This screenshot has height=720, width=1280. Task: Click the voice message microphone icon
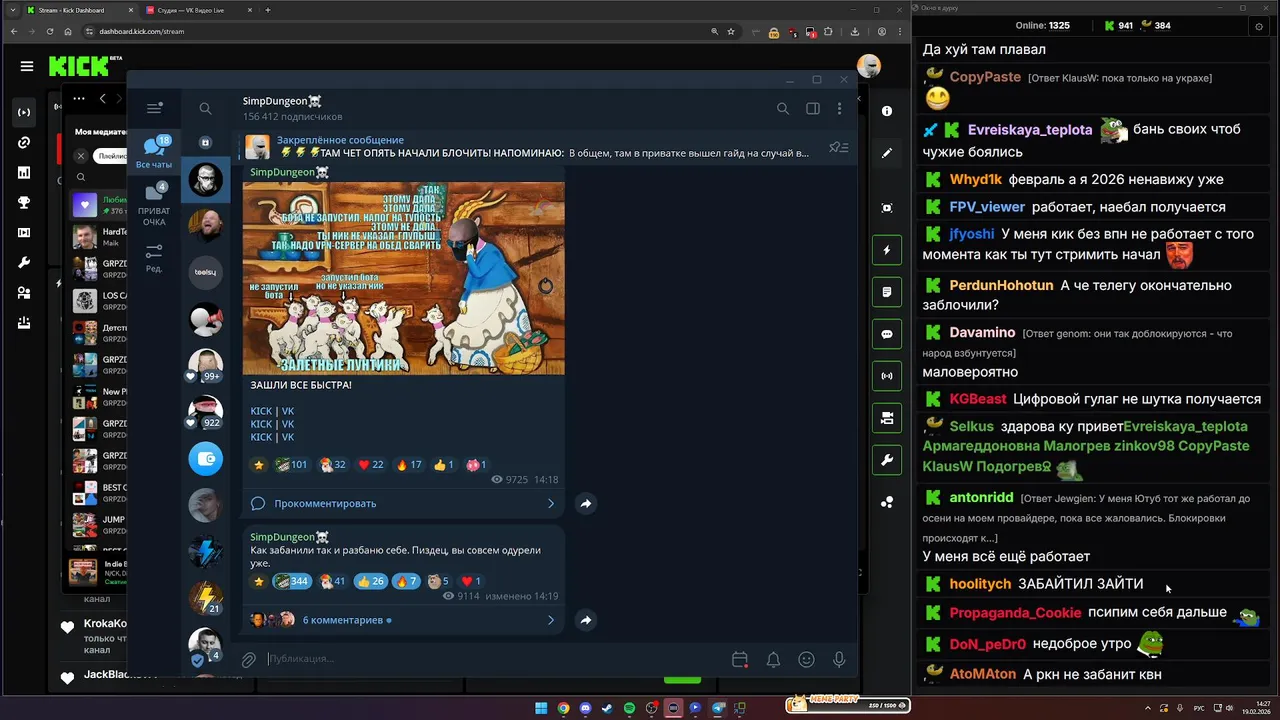click(839, 659)
